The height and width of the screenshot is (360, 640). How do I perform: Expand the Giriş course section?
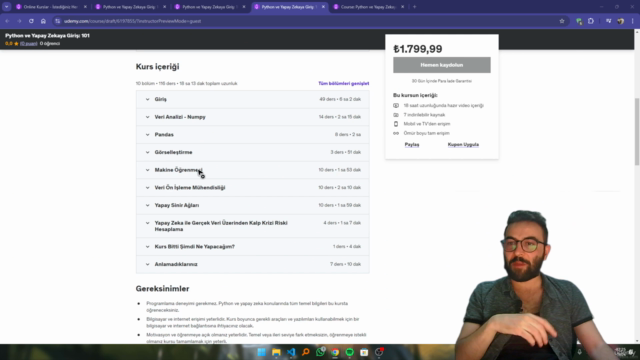point(253,99)
